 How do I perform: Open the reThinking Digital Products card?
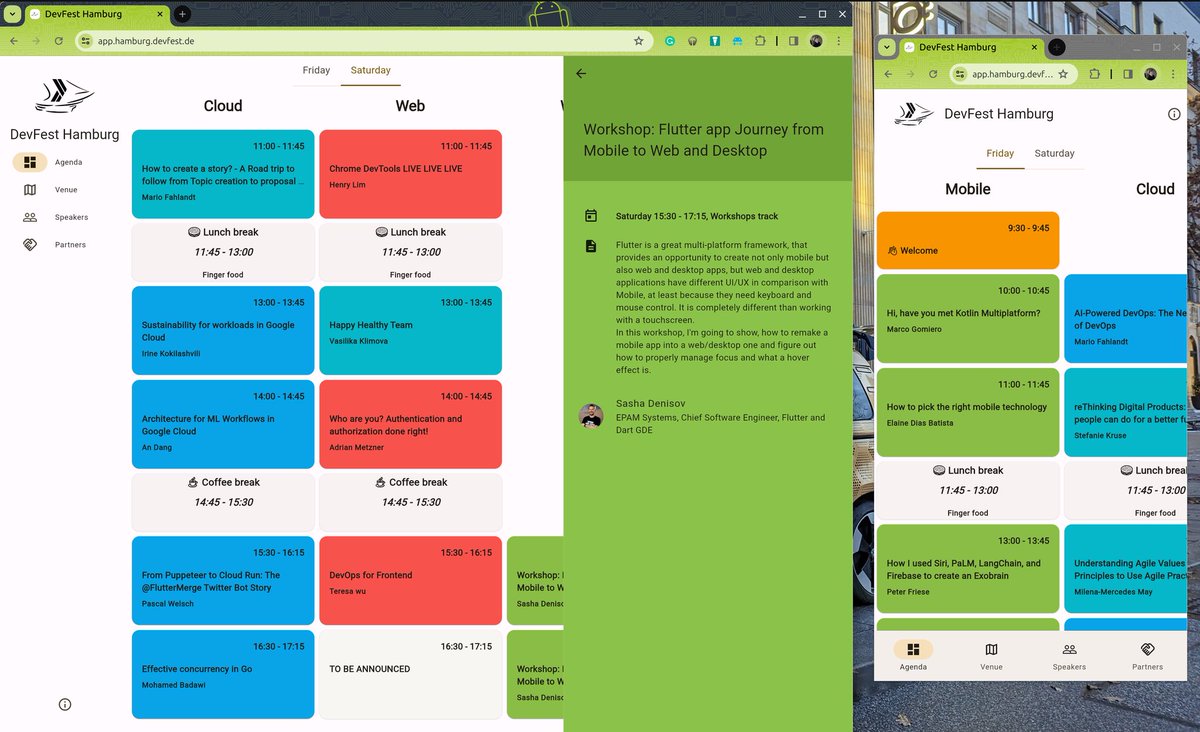click(1127, 412)
